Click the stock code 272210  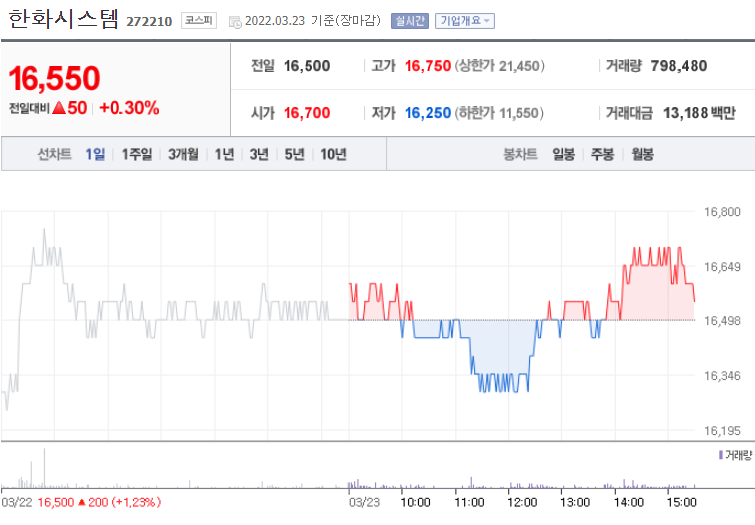point(149,21)
